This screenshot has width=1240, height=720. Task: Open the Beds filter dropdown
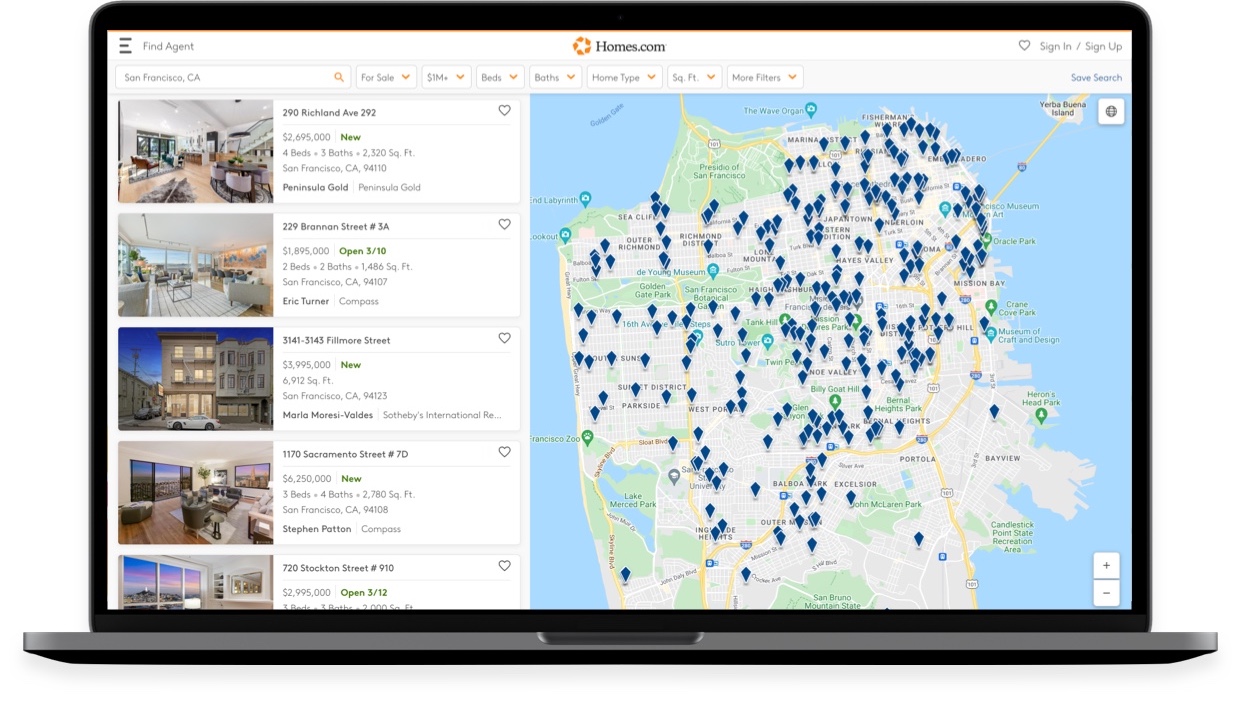point(500,77)
